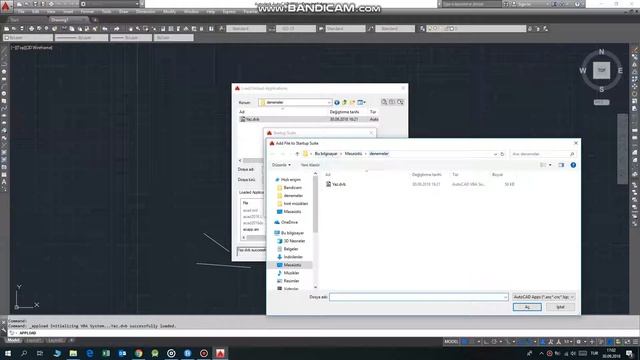Refresh the denemeler folder address bar
The height and width of the screenshot is (360, 640).
[502, 154]
